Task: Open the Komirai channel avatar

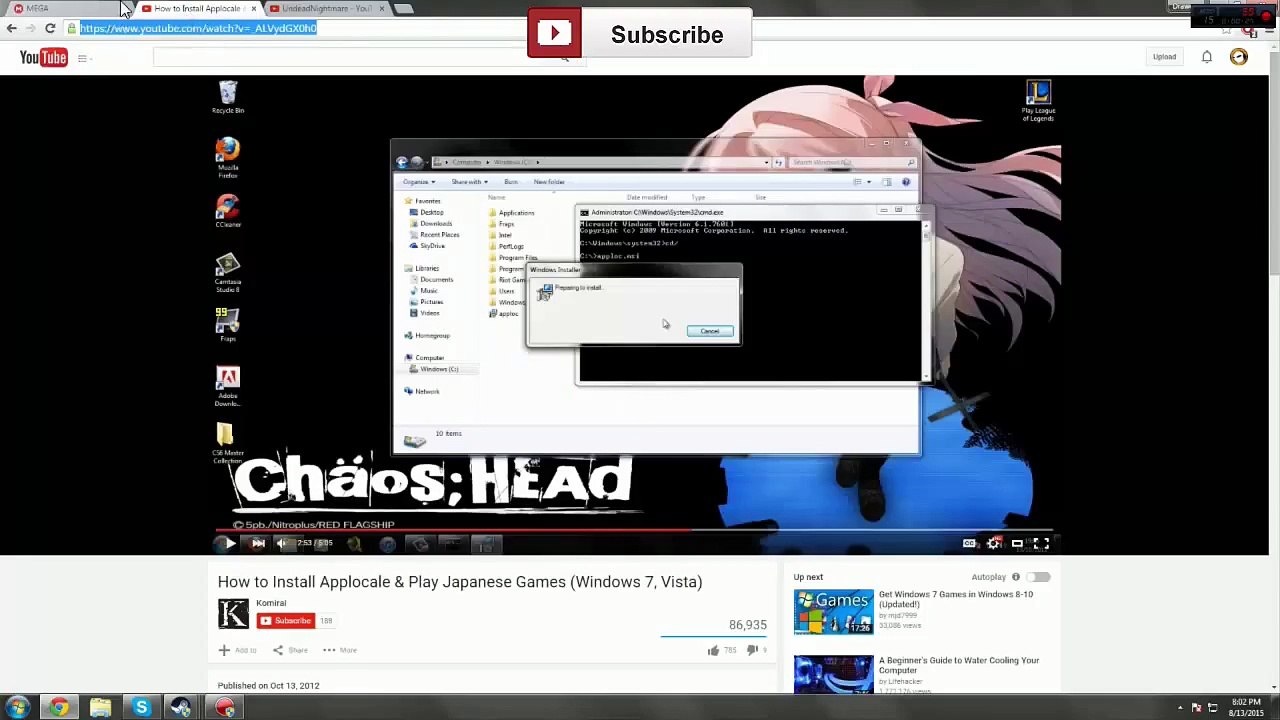Action: point(233,614)
